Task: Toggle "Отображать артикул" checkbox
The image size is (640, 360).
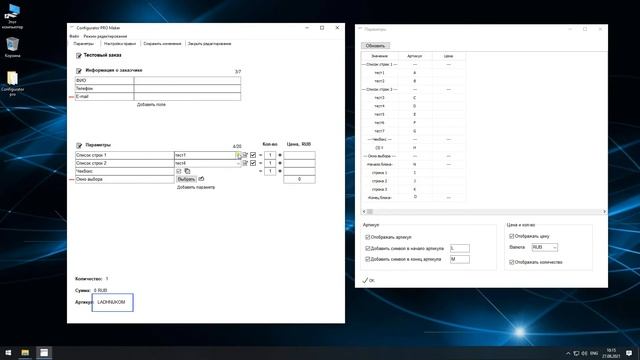Action: tap(367, 237)
